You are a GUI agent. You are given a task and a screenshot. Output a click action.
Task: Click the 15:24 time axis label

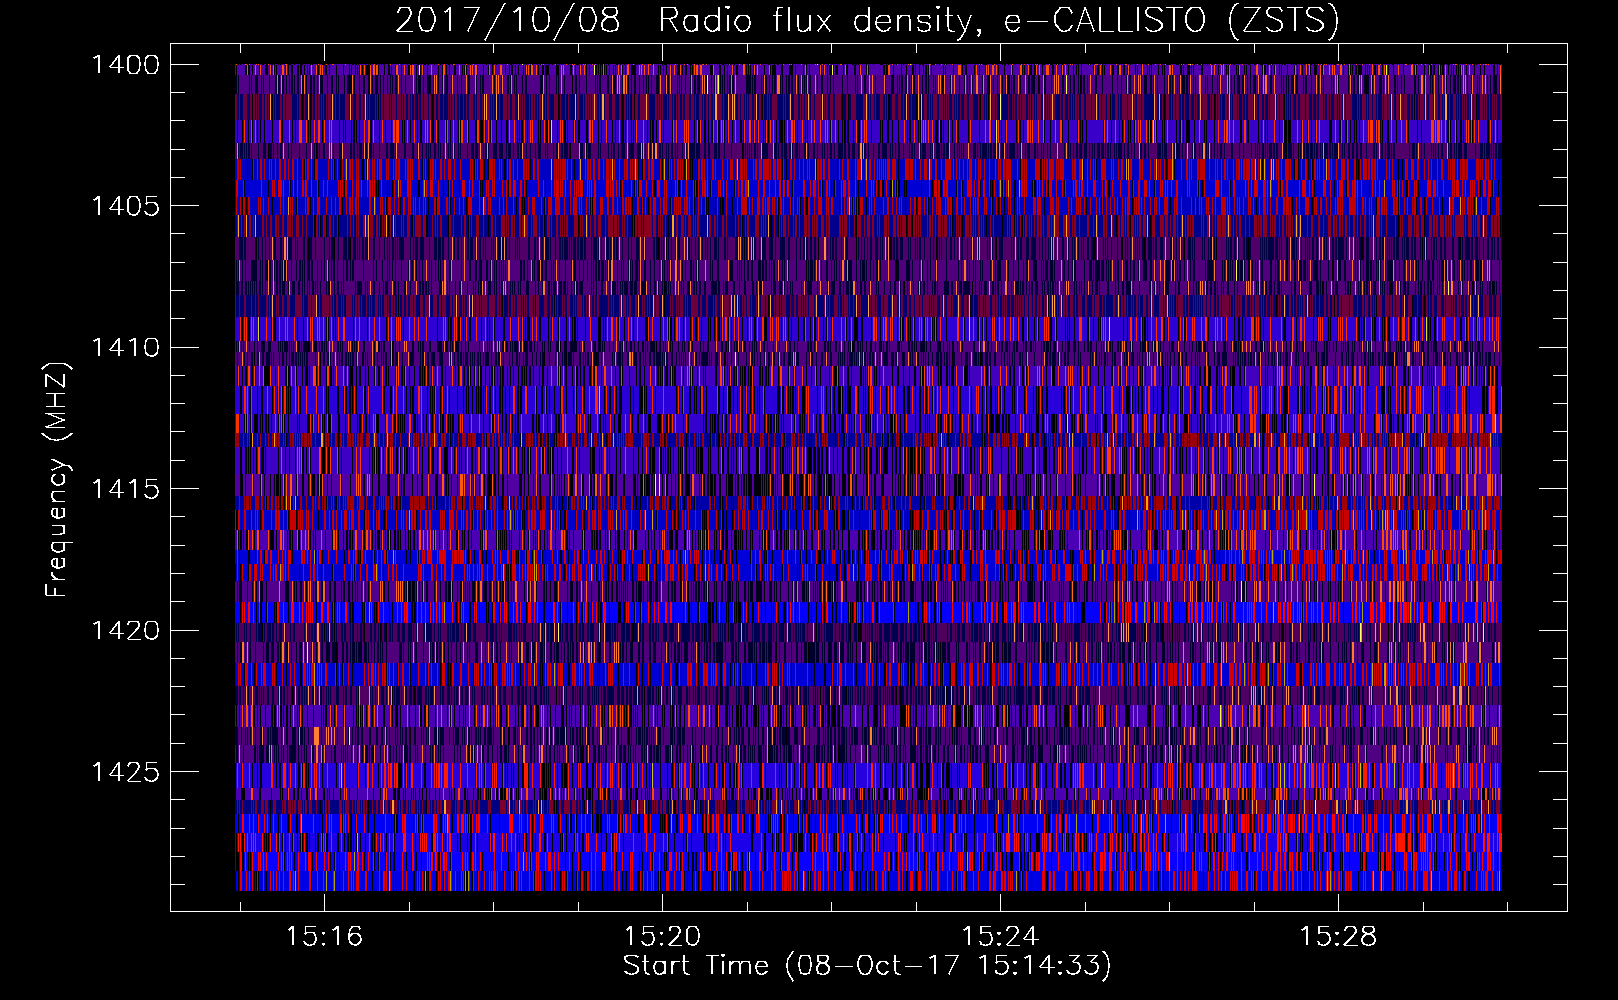(1000, 937)
